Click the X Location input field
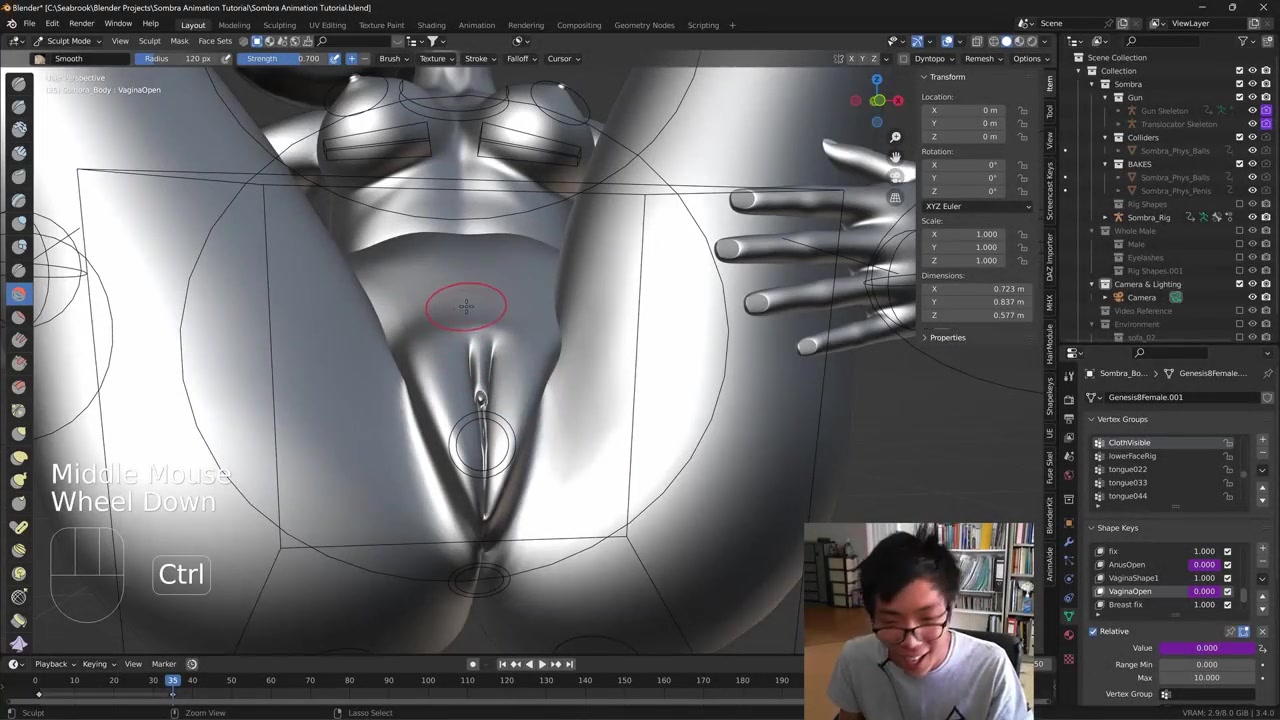This screenshot has height=720, width=1280. click(965, 110)
